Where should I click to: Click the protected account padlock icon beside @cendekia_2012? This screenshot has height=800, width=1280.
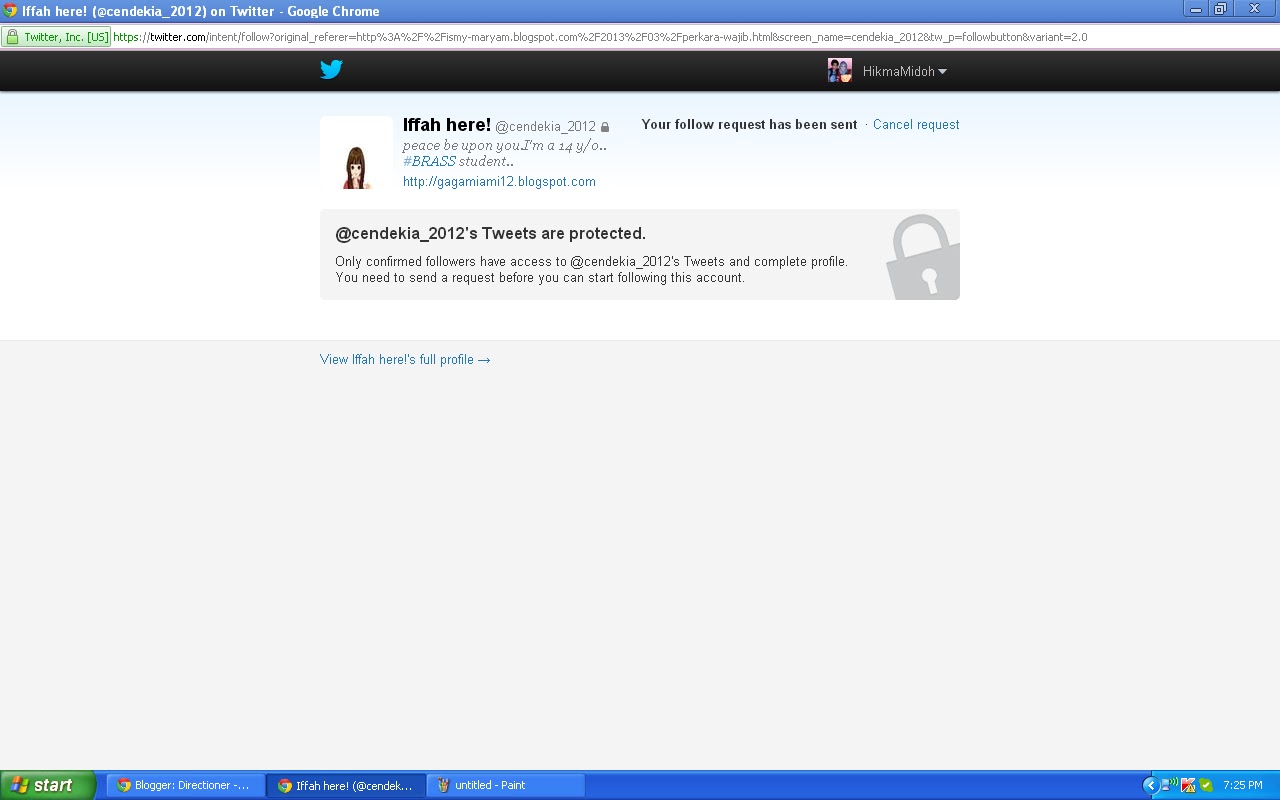[x=605, y=127]
